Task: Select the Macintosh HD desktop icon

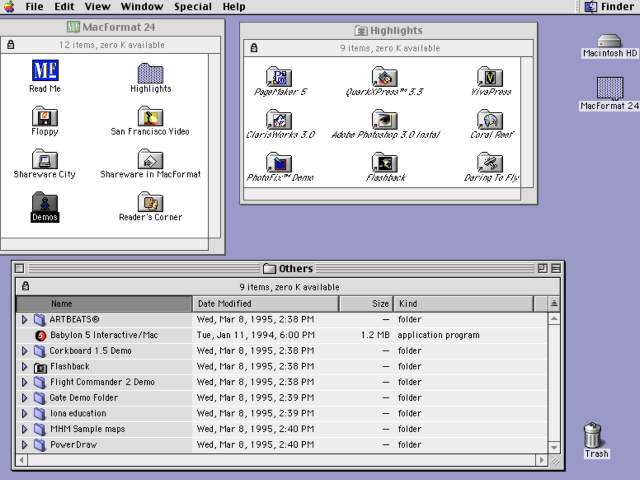Action: tap(609, 41)
